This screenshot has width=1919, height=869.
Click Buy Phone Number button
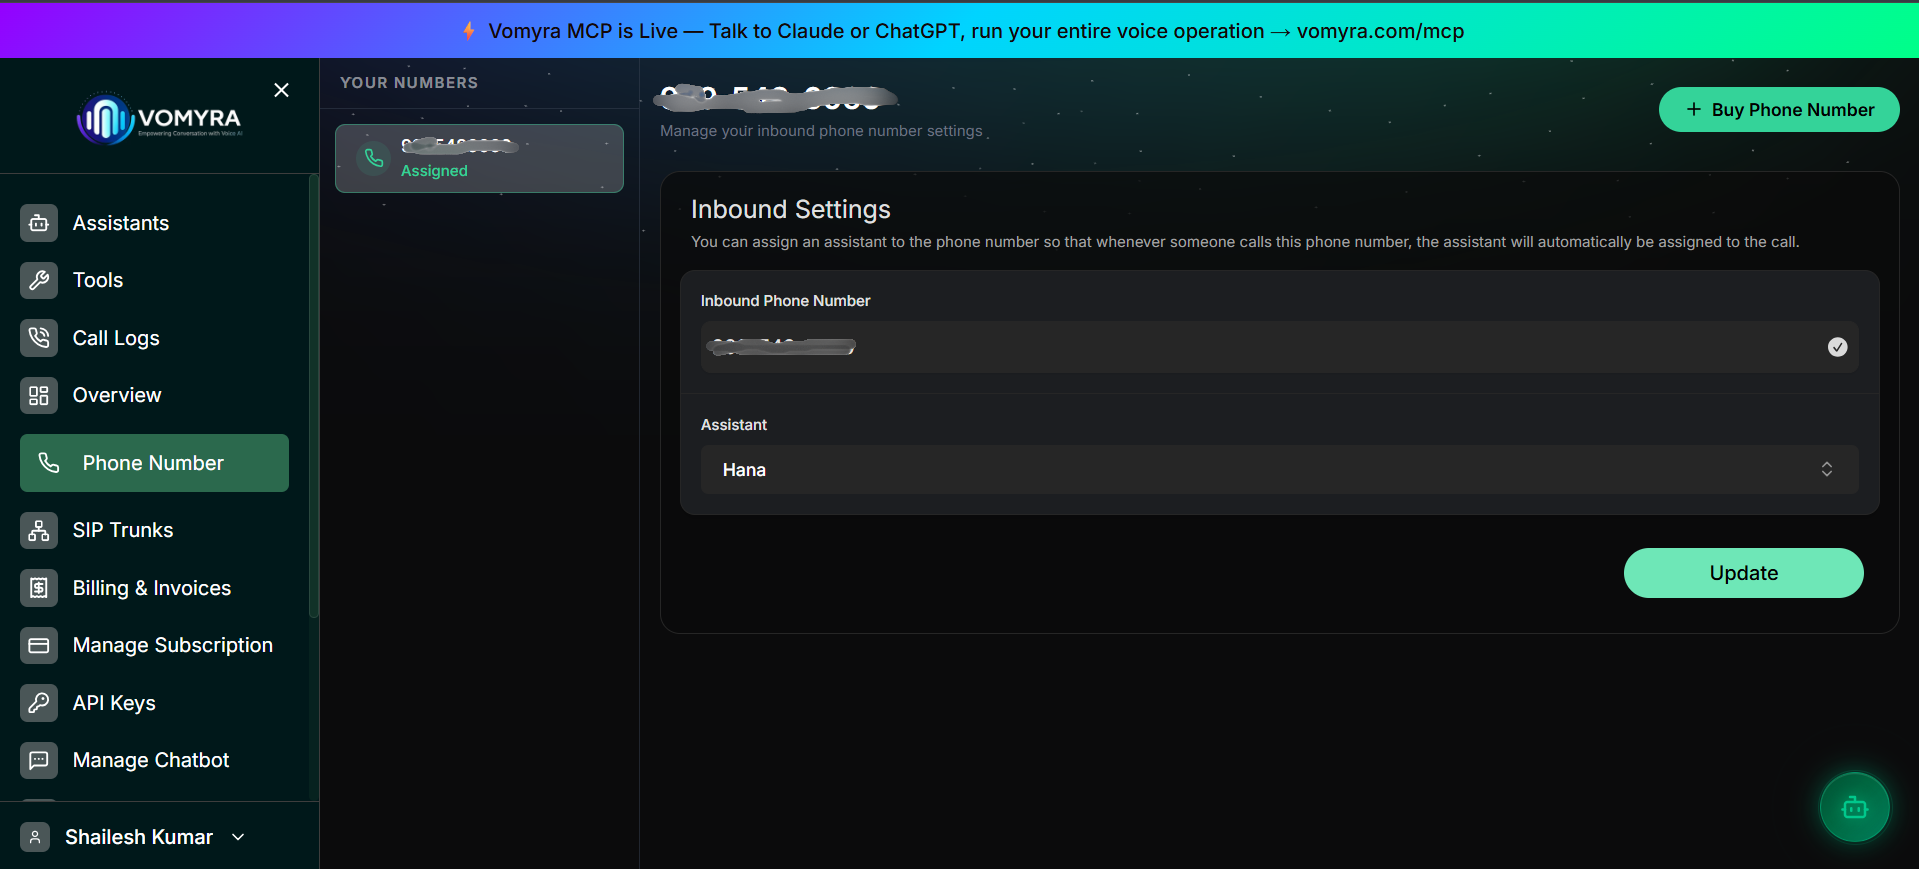pos(1779,110)
